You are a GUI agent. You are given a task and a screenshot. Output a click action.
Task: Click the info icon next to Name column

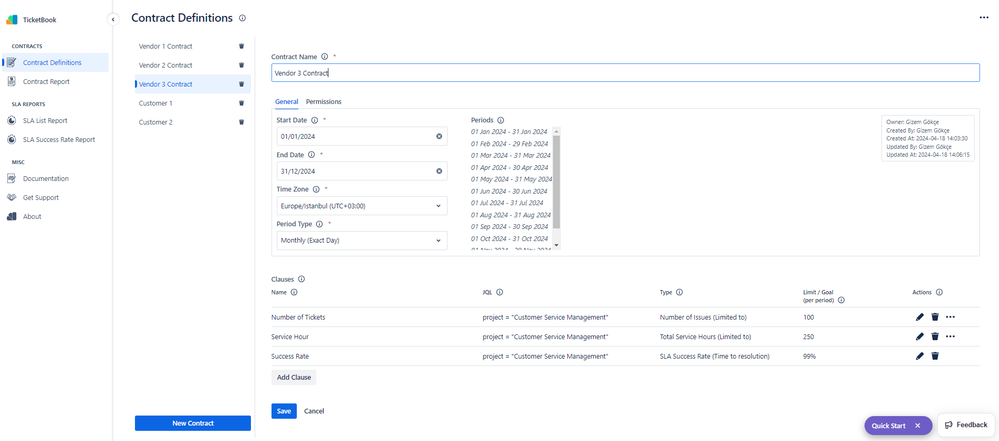point(294,293)
